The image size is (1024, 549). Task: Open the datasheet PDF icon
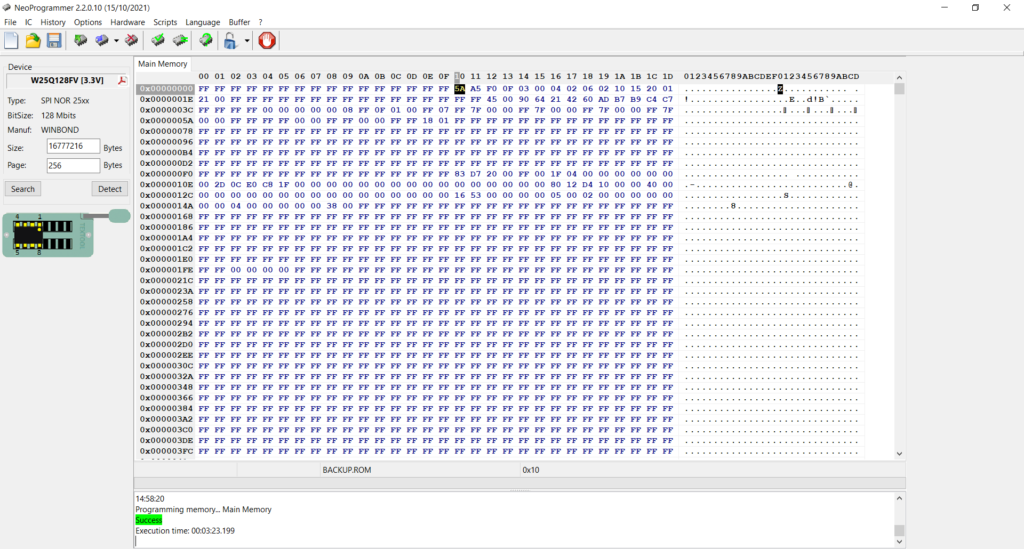122,81
